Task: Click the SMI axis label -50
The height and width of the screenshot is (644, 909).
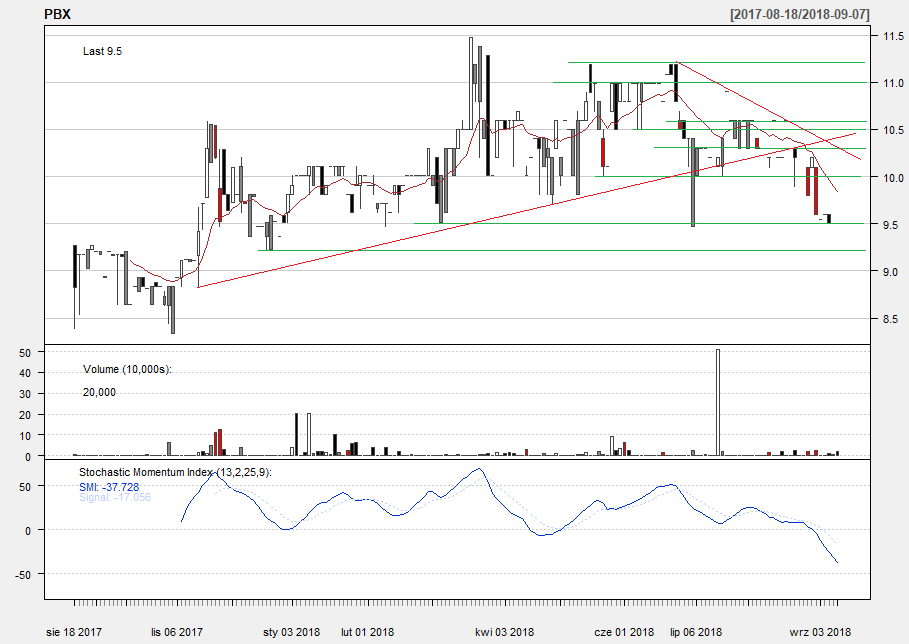Action: pos(24,574)
